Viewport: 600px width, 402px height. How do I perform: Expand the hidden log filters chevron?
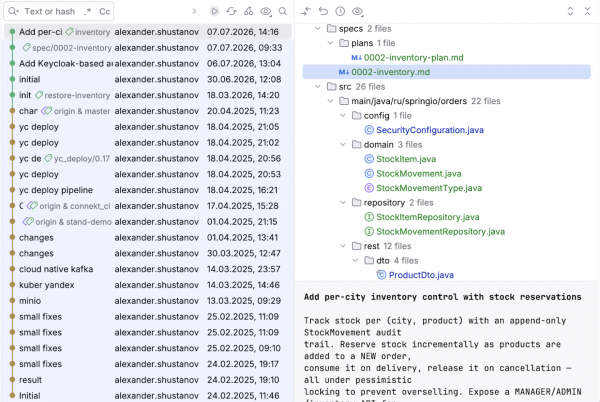click(x=194, y=11)
